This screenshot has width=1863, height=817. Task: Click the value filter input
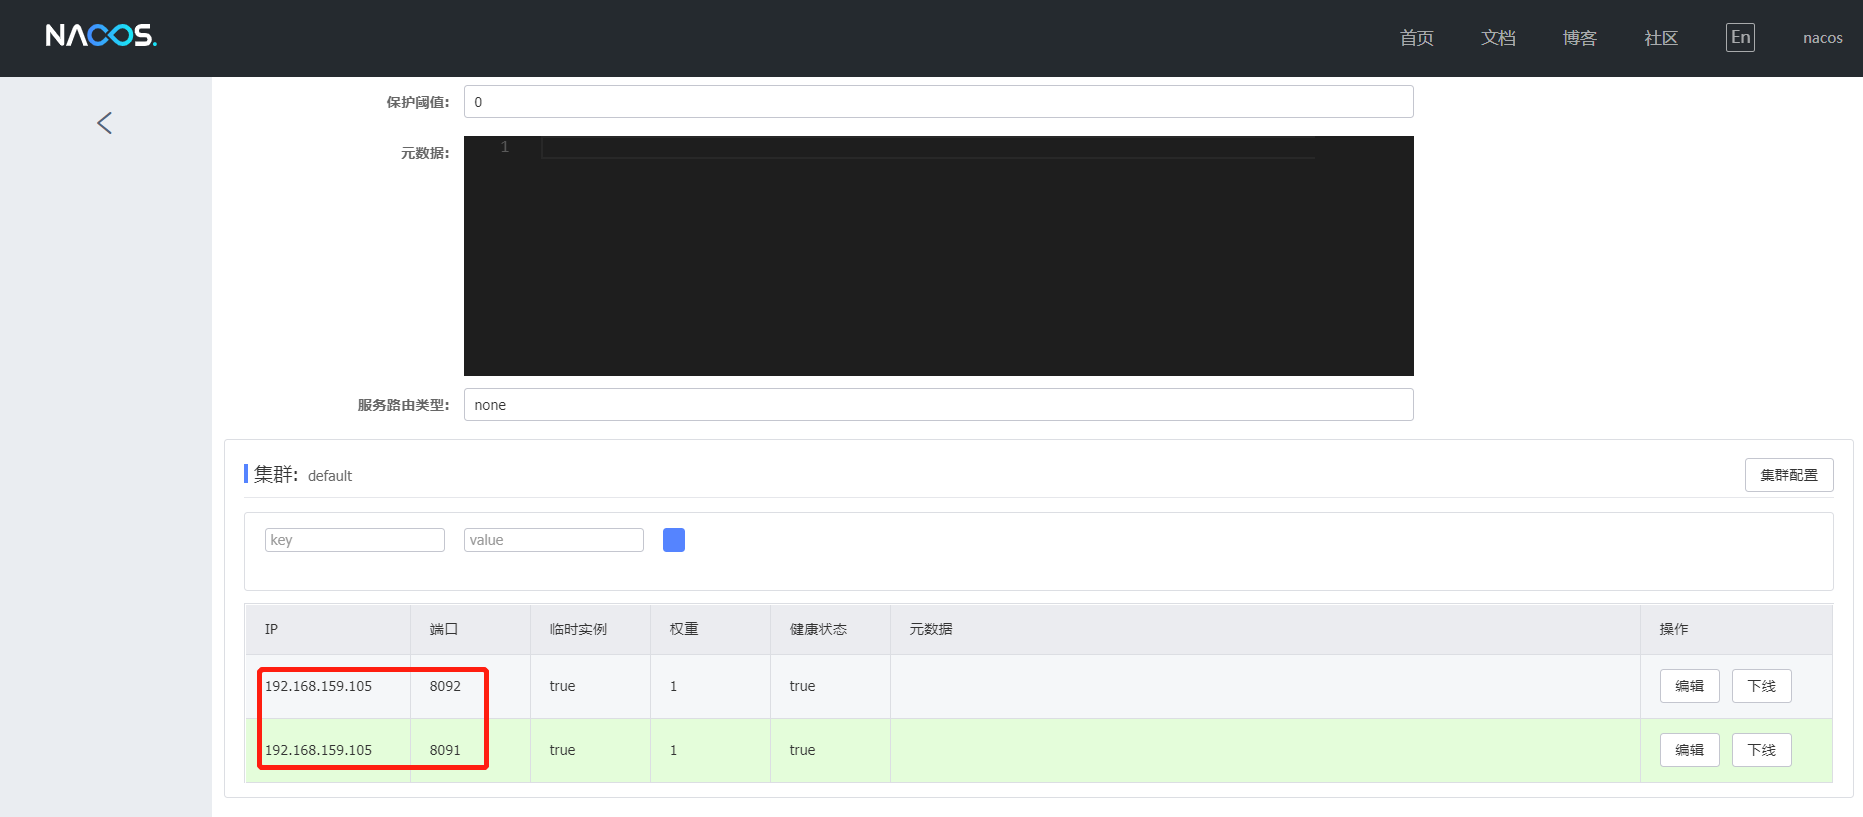pos(553,540)
